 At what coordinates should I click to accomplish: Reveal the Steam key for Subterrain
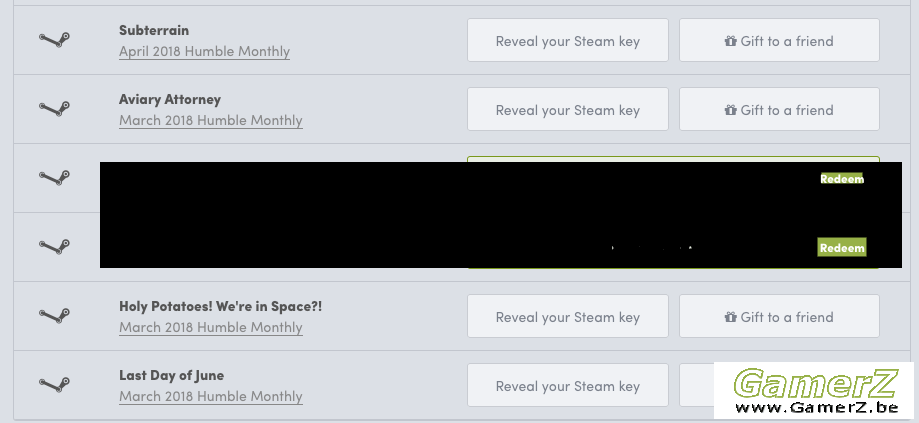[567, 40]
